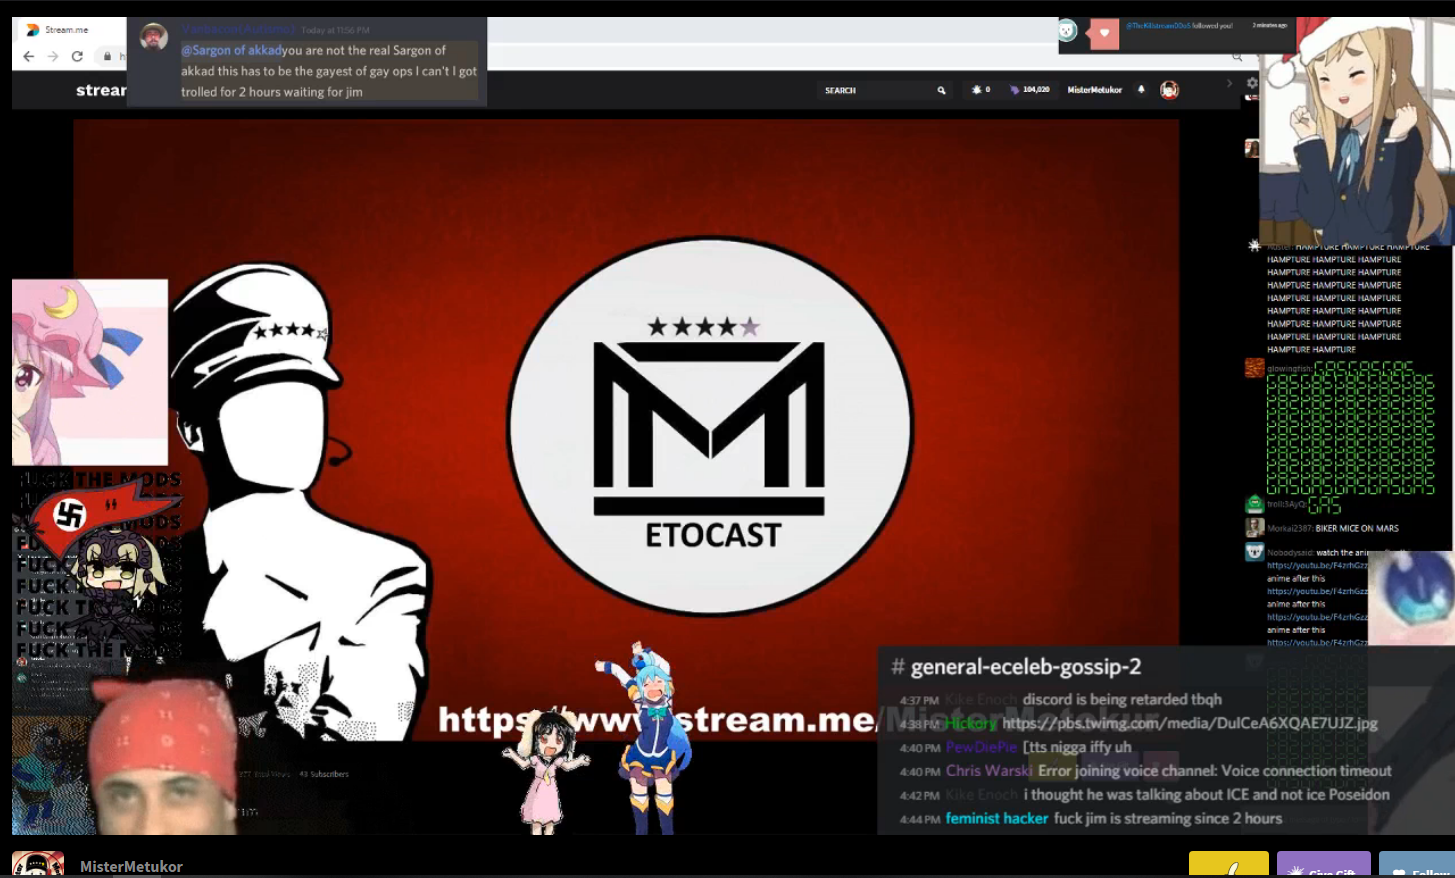Open notifications with the bell icon

click(x=1141, y=90)
